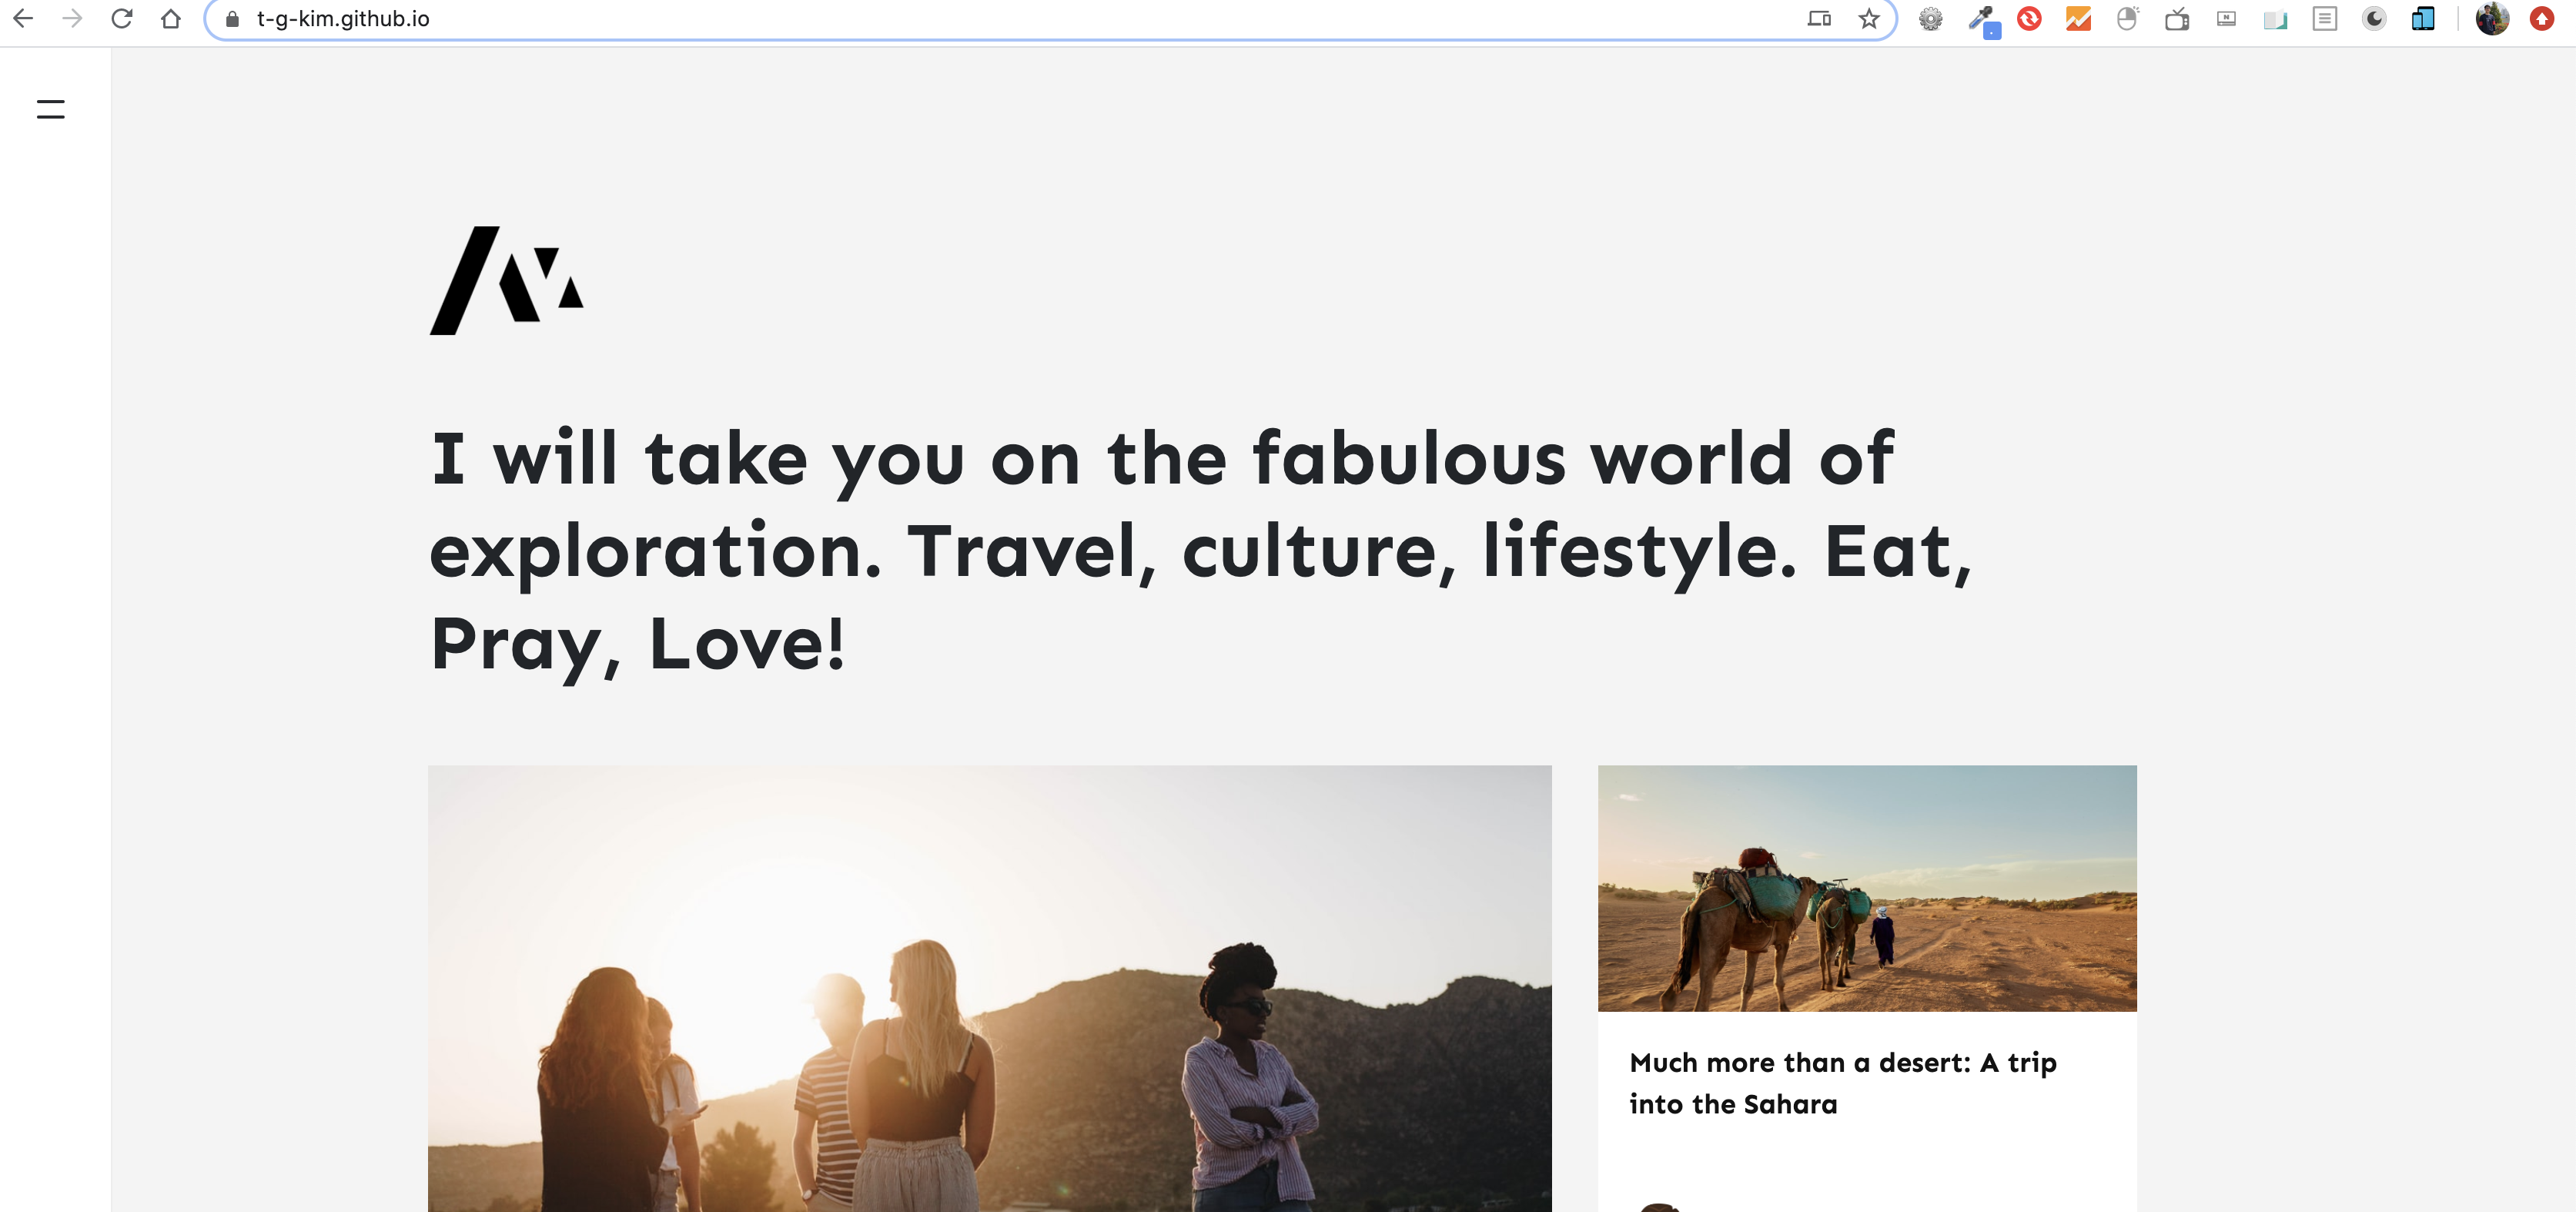Viewport: 2576px width, 1212px height.
Task: Go to browser home page
Action: click(171, 18)
